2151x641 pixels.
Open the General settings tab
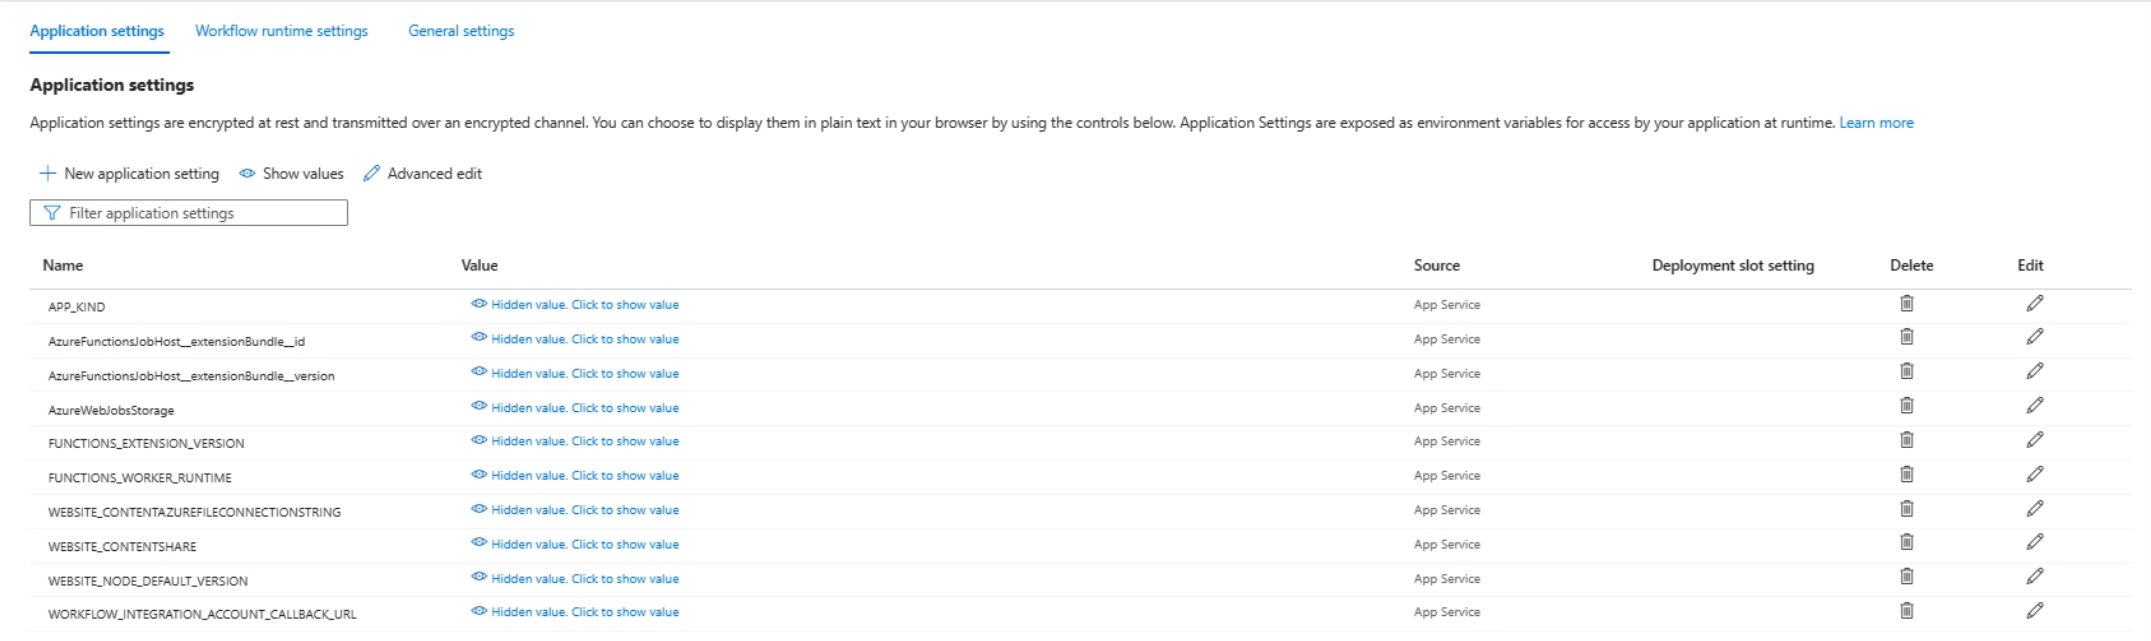460,31
